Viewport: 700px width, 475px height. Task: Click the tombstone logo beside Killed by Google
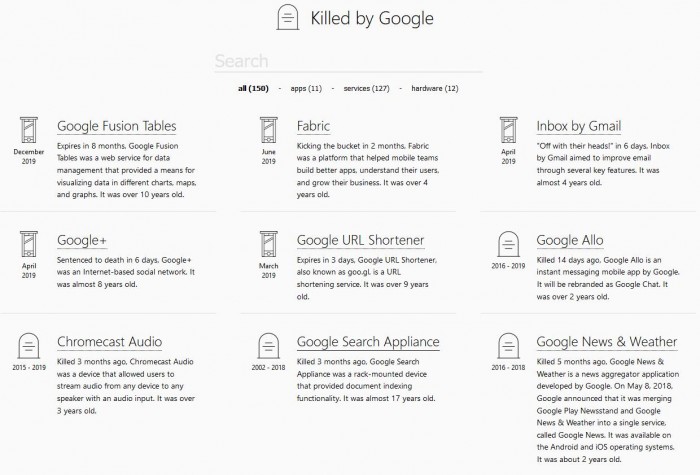coord(288,17)
